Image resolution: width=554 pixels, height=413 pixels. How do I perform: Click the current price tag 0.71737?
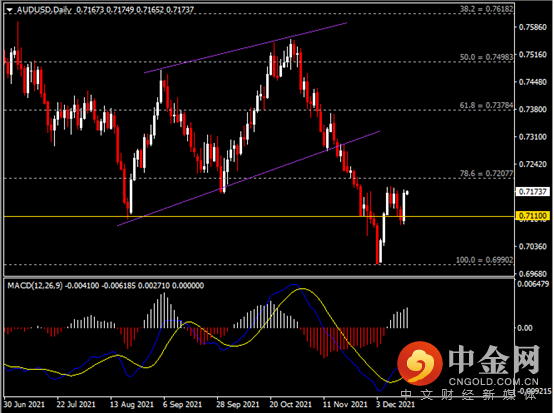(x=533, y=191)
